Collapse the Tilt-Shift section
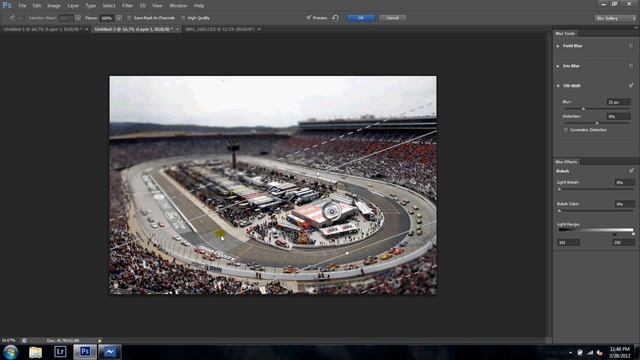The image size is (640, 360). [x=558, y=86]
